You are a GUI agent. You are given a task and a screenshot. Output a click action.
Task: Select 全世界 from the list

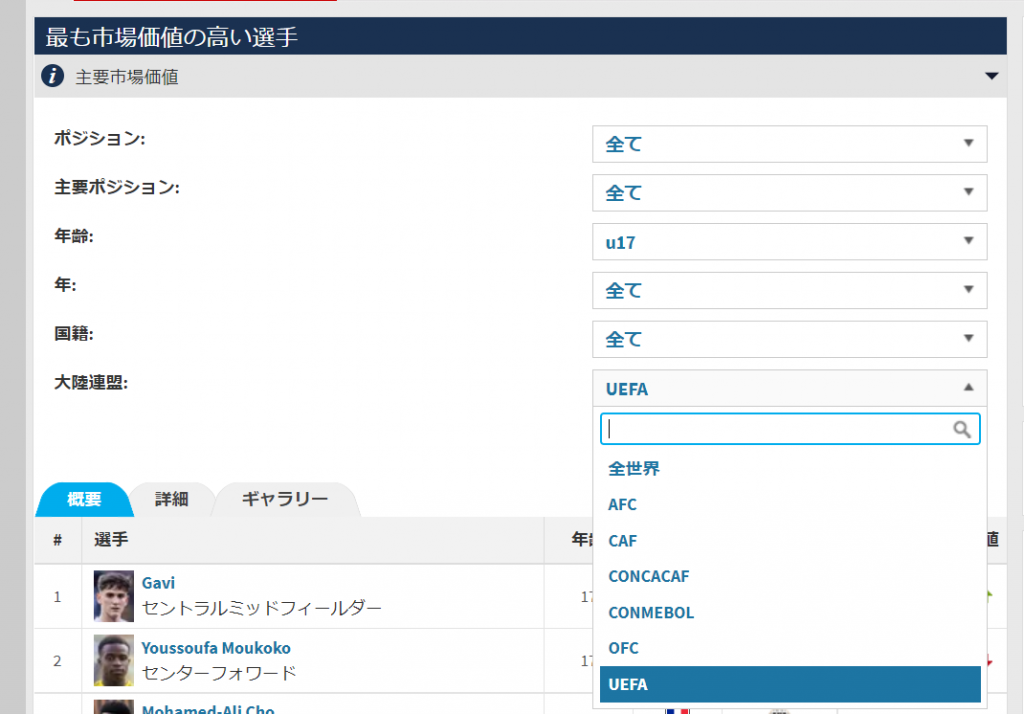[x=634, y=468]
